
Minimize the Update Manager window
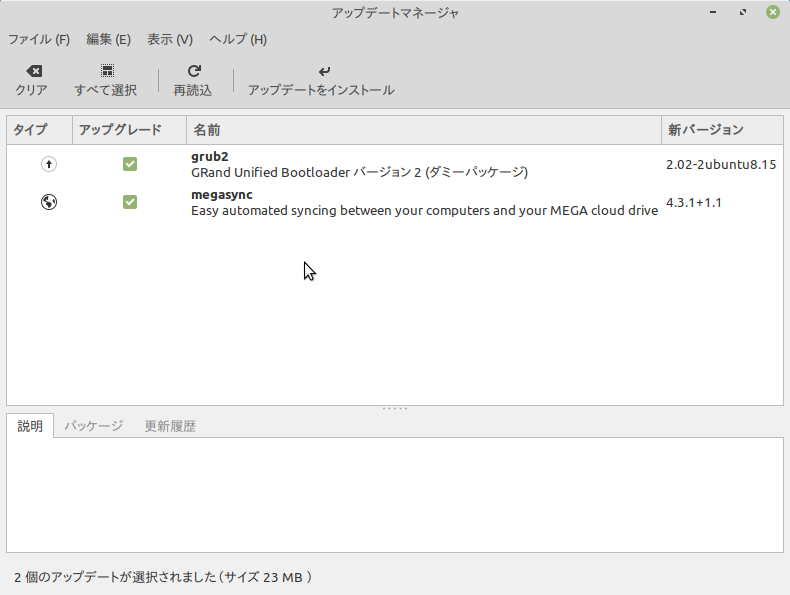point(713,12)
